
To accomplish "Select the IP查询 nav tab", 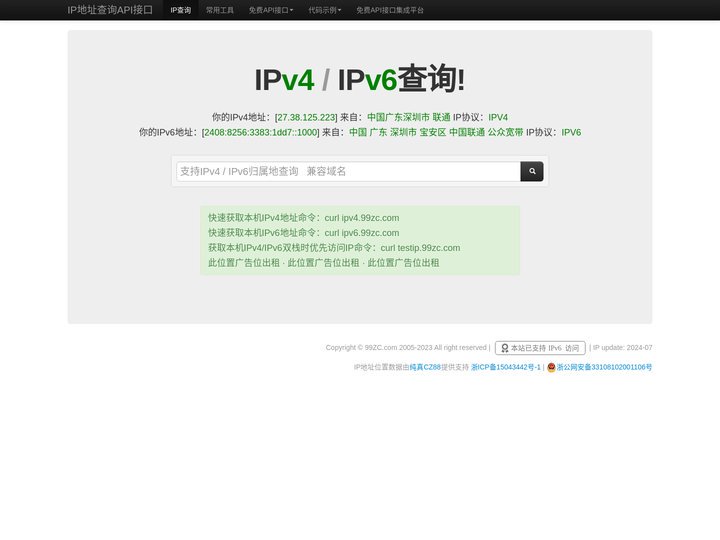I will (180, 10).
